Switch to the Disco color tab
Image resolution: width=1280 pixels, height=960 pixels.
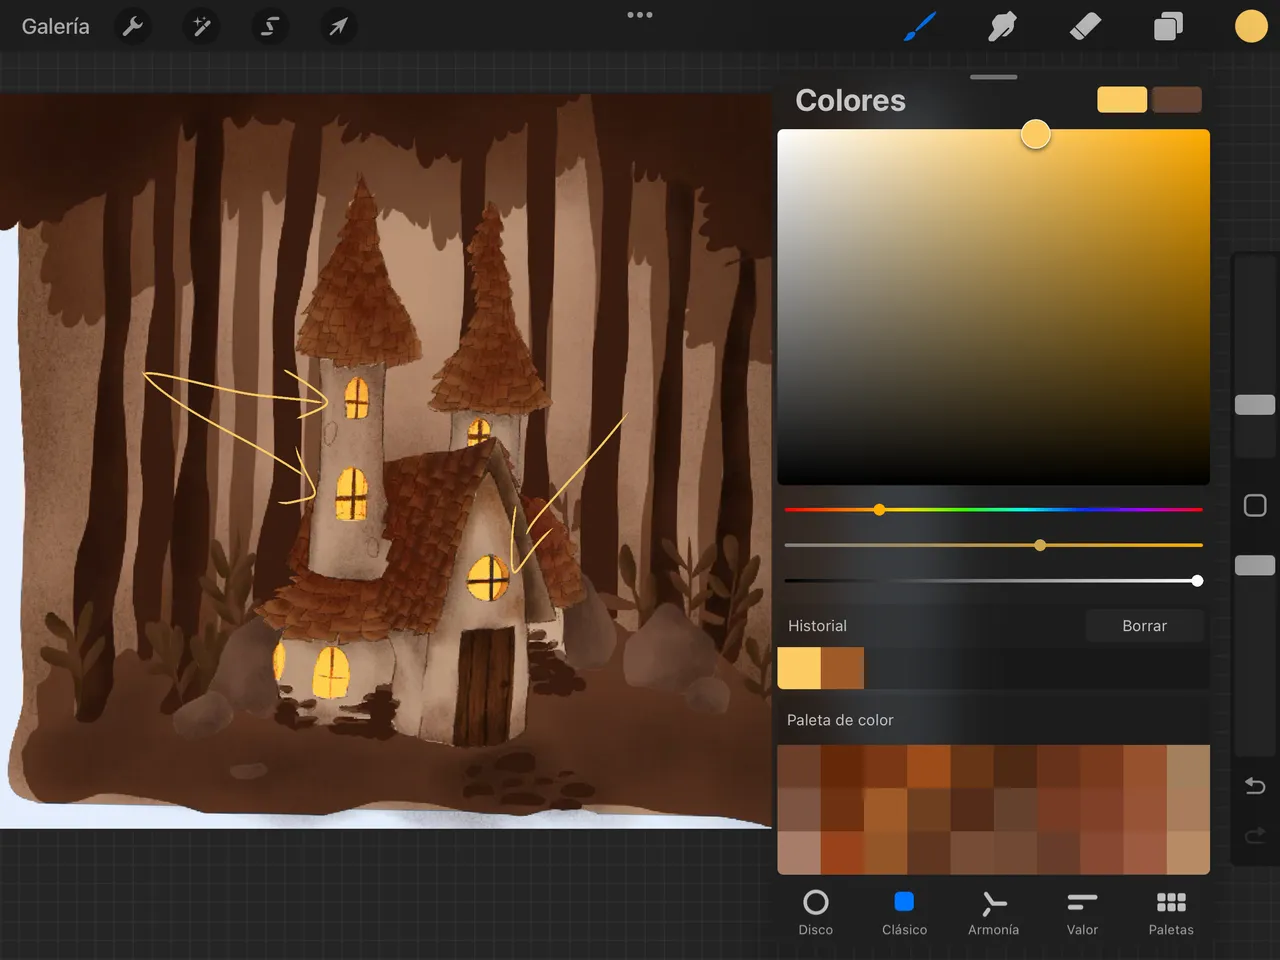816,913
